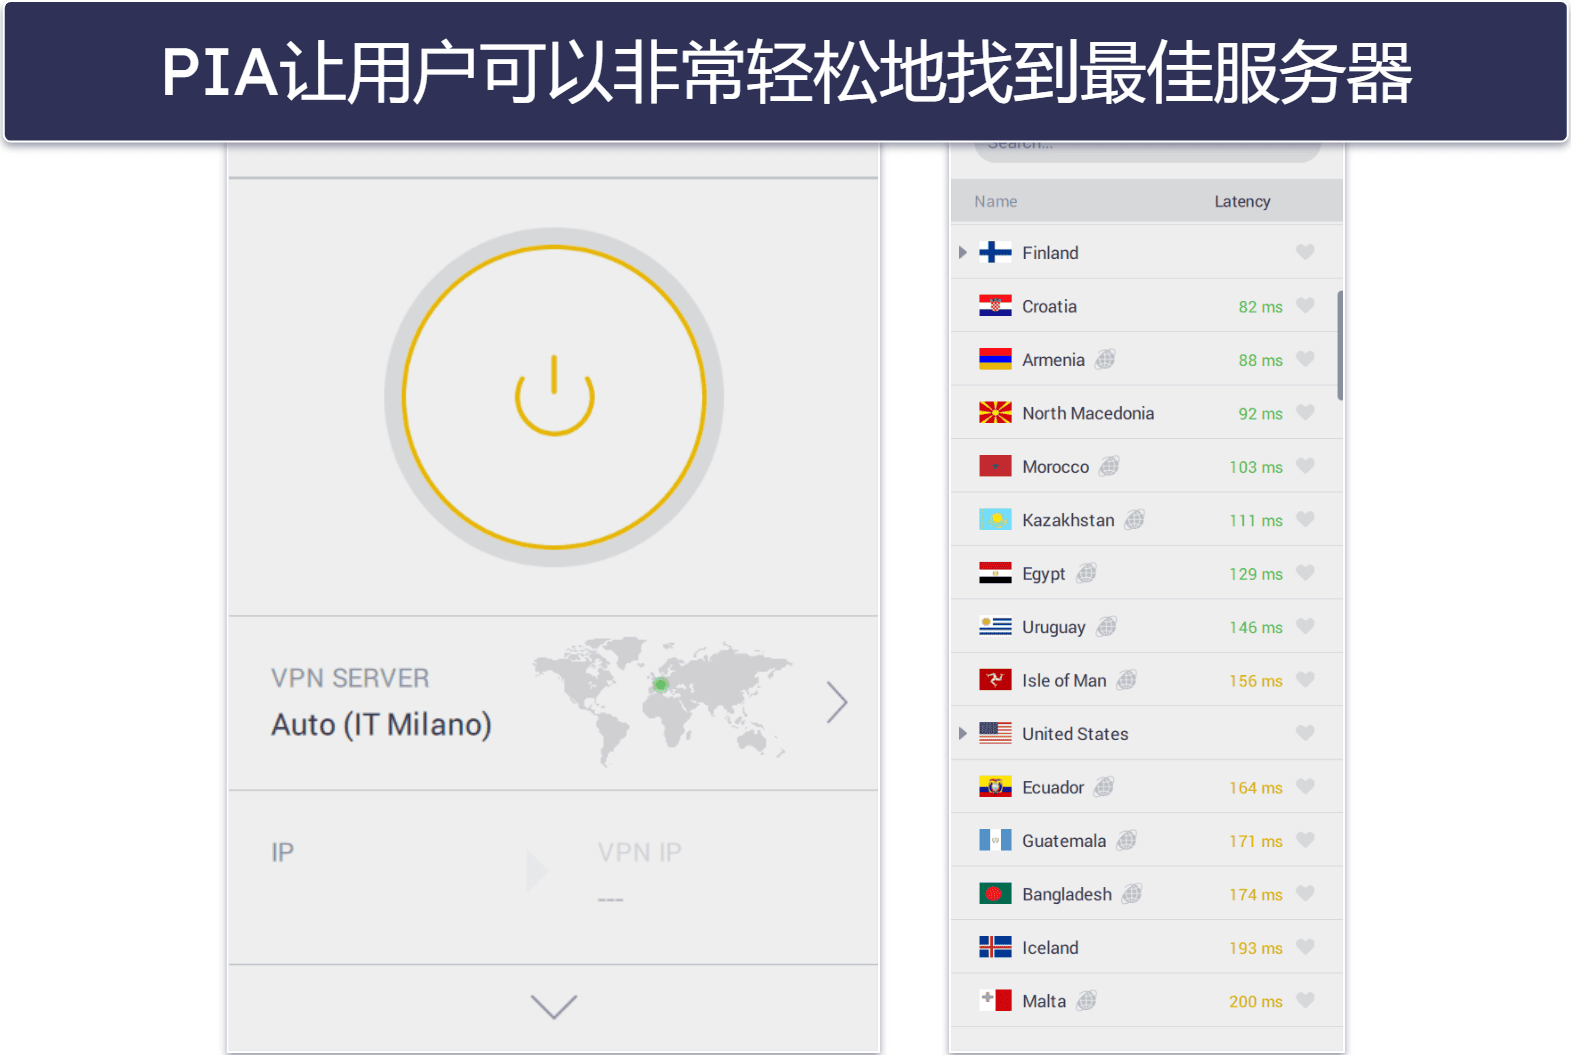
Task: Click the 82 ms latency value
Action: tap(1260, 307)
